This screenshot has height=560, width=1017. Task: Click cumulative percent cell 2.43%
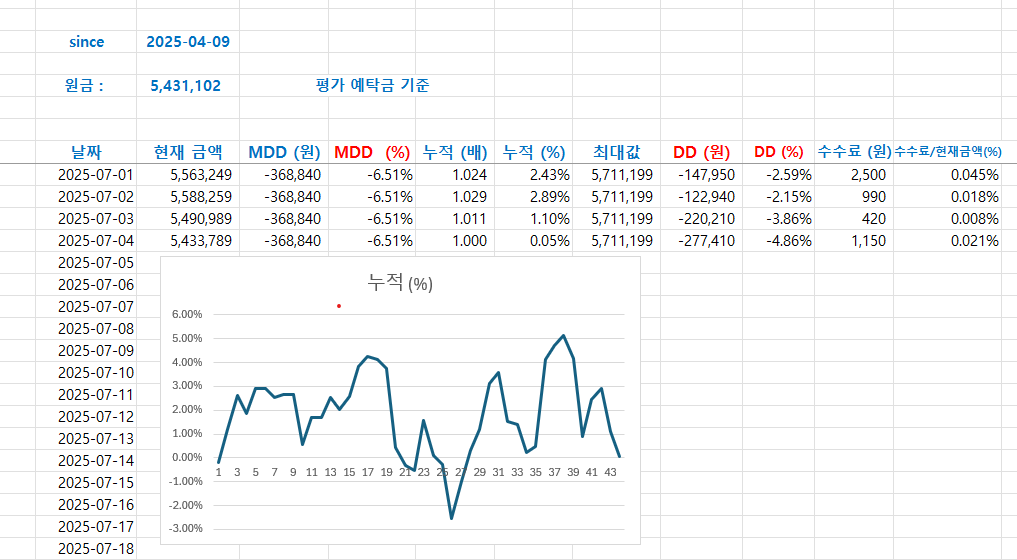click(534, 175)
